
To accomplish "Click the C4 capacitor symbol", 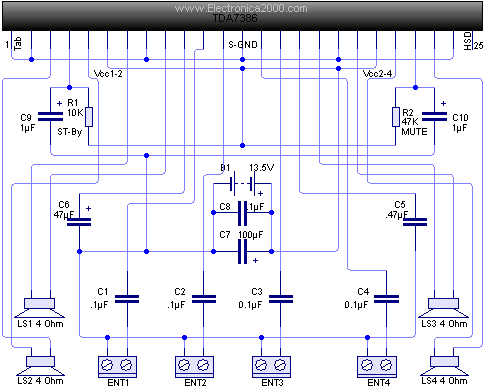I will 386,299.
